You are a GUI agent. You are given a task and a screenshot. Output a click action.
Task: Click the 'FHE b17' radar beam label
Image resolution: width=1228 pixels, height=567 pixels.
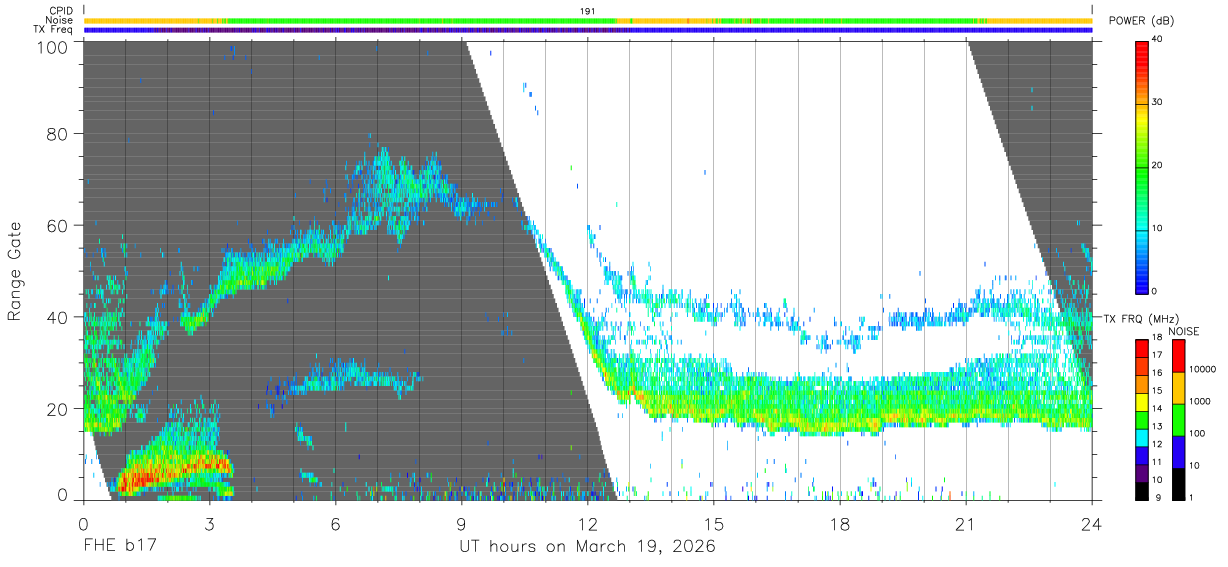pos(119,547)
